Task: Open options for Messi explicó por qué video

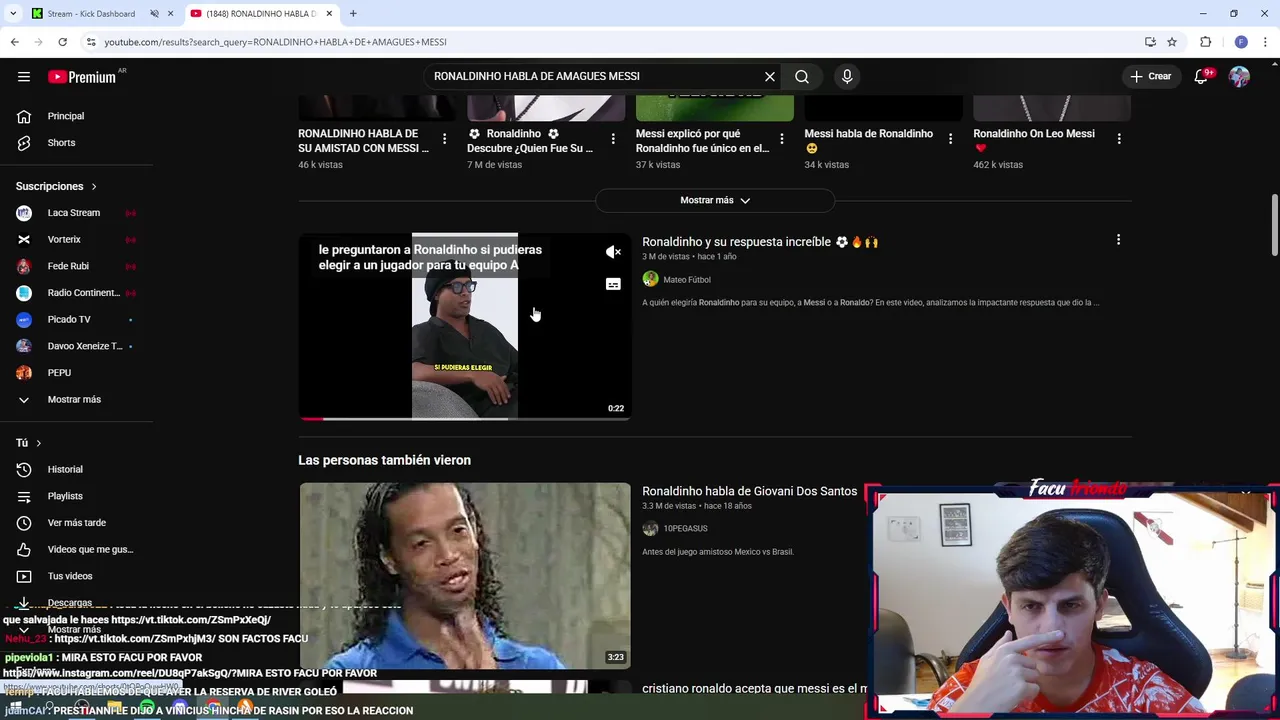Action: pos(782,139)
